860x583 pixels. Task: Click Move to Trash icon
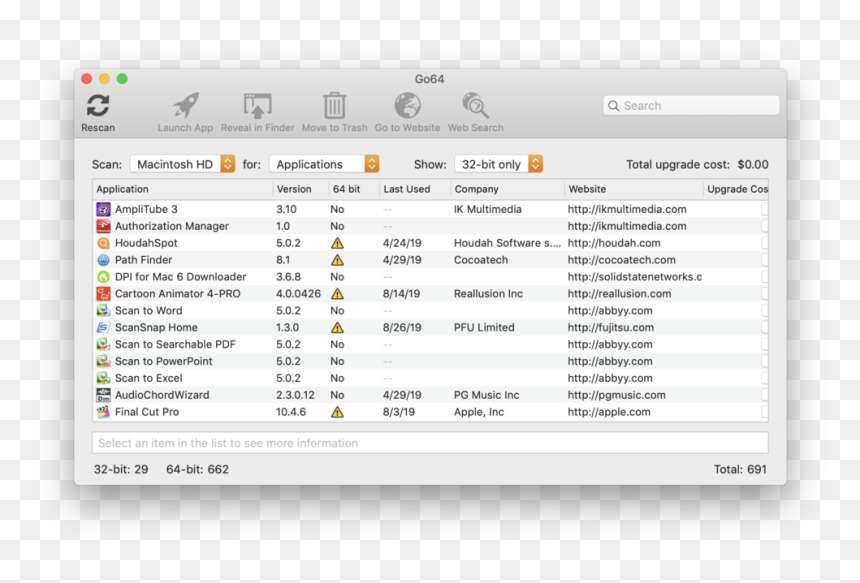coord(335,105)
